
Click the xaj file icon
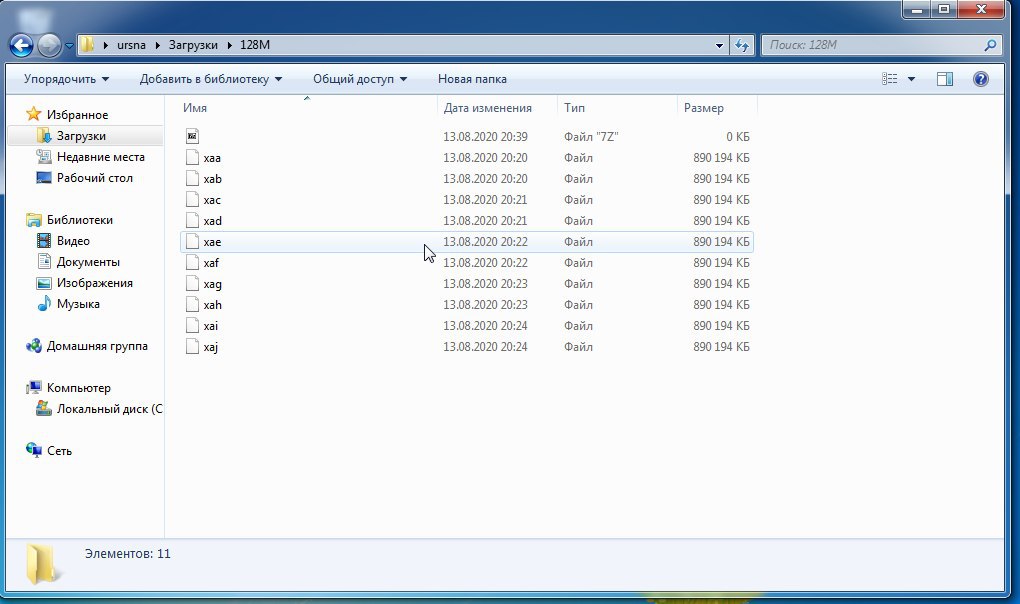pyautogui.click(x=192, y=347)
